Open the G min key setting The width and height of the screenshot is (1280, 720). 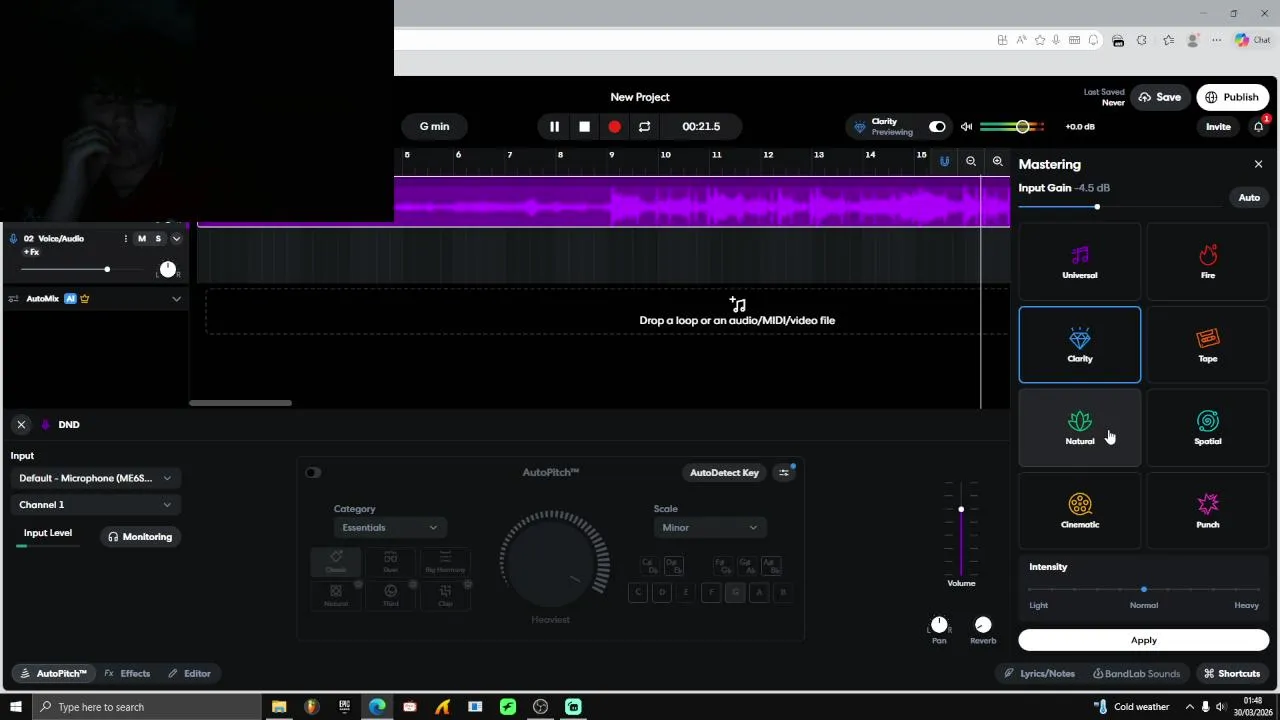click(434, 127)
